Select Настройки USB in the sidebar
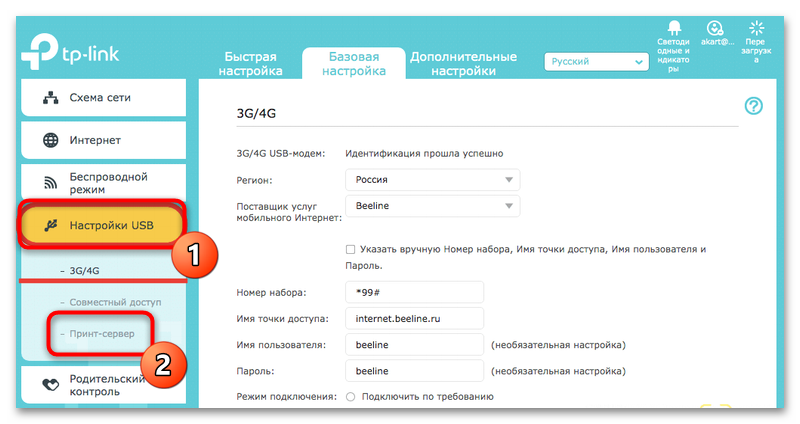Viewport: 800px width, 424px height. tap(104, 225)
